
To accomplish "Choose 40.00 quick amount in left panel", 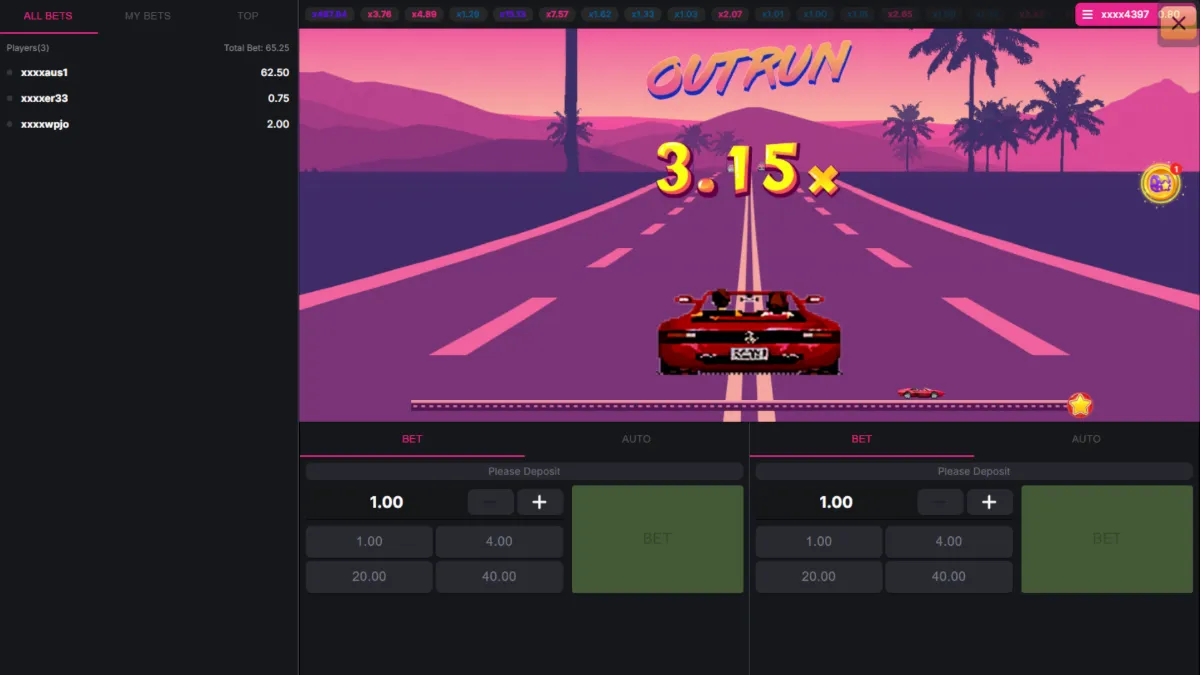I will pyautogui.click(x=499, y=577).
